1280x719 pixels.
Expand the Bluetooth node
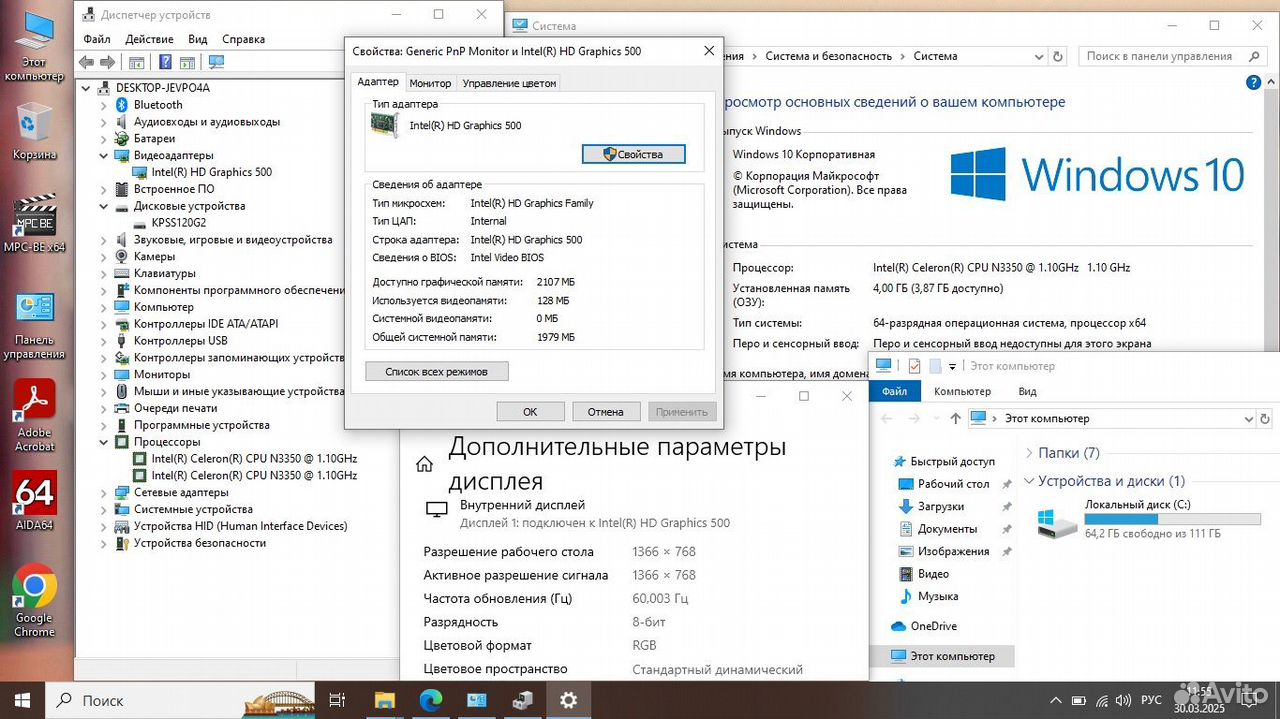(x=104, y=105)
